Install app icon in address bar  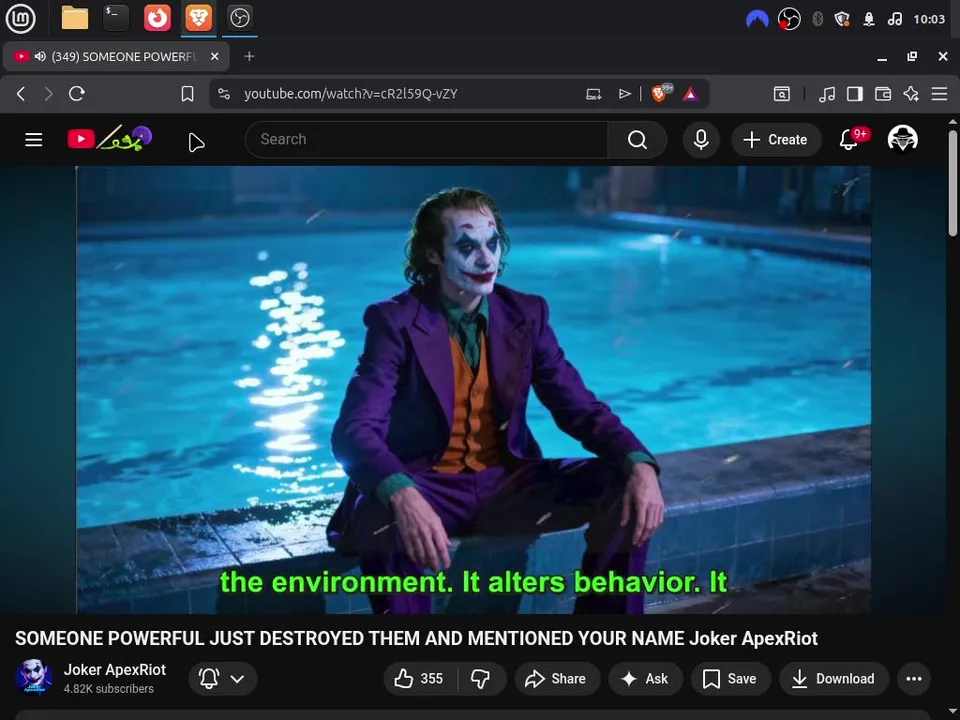pos(593,94)
